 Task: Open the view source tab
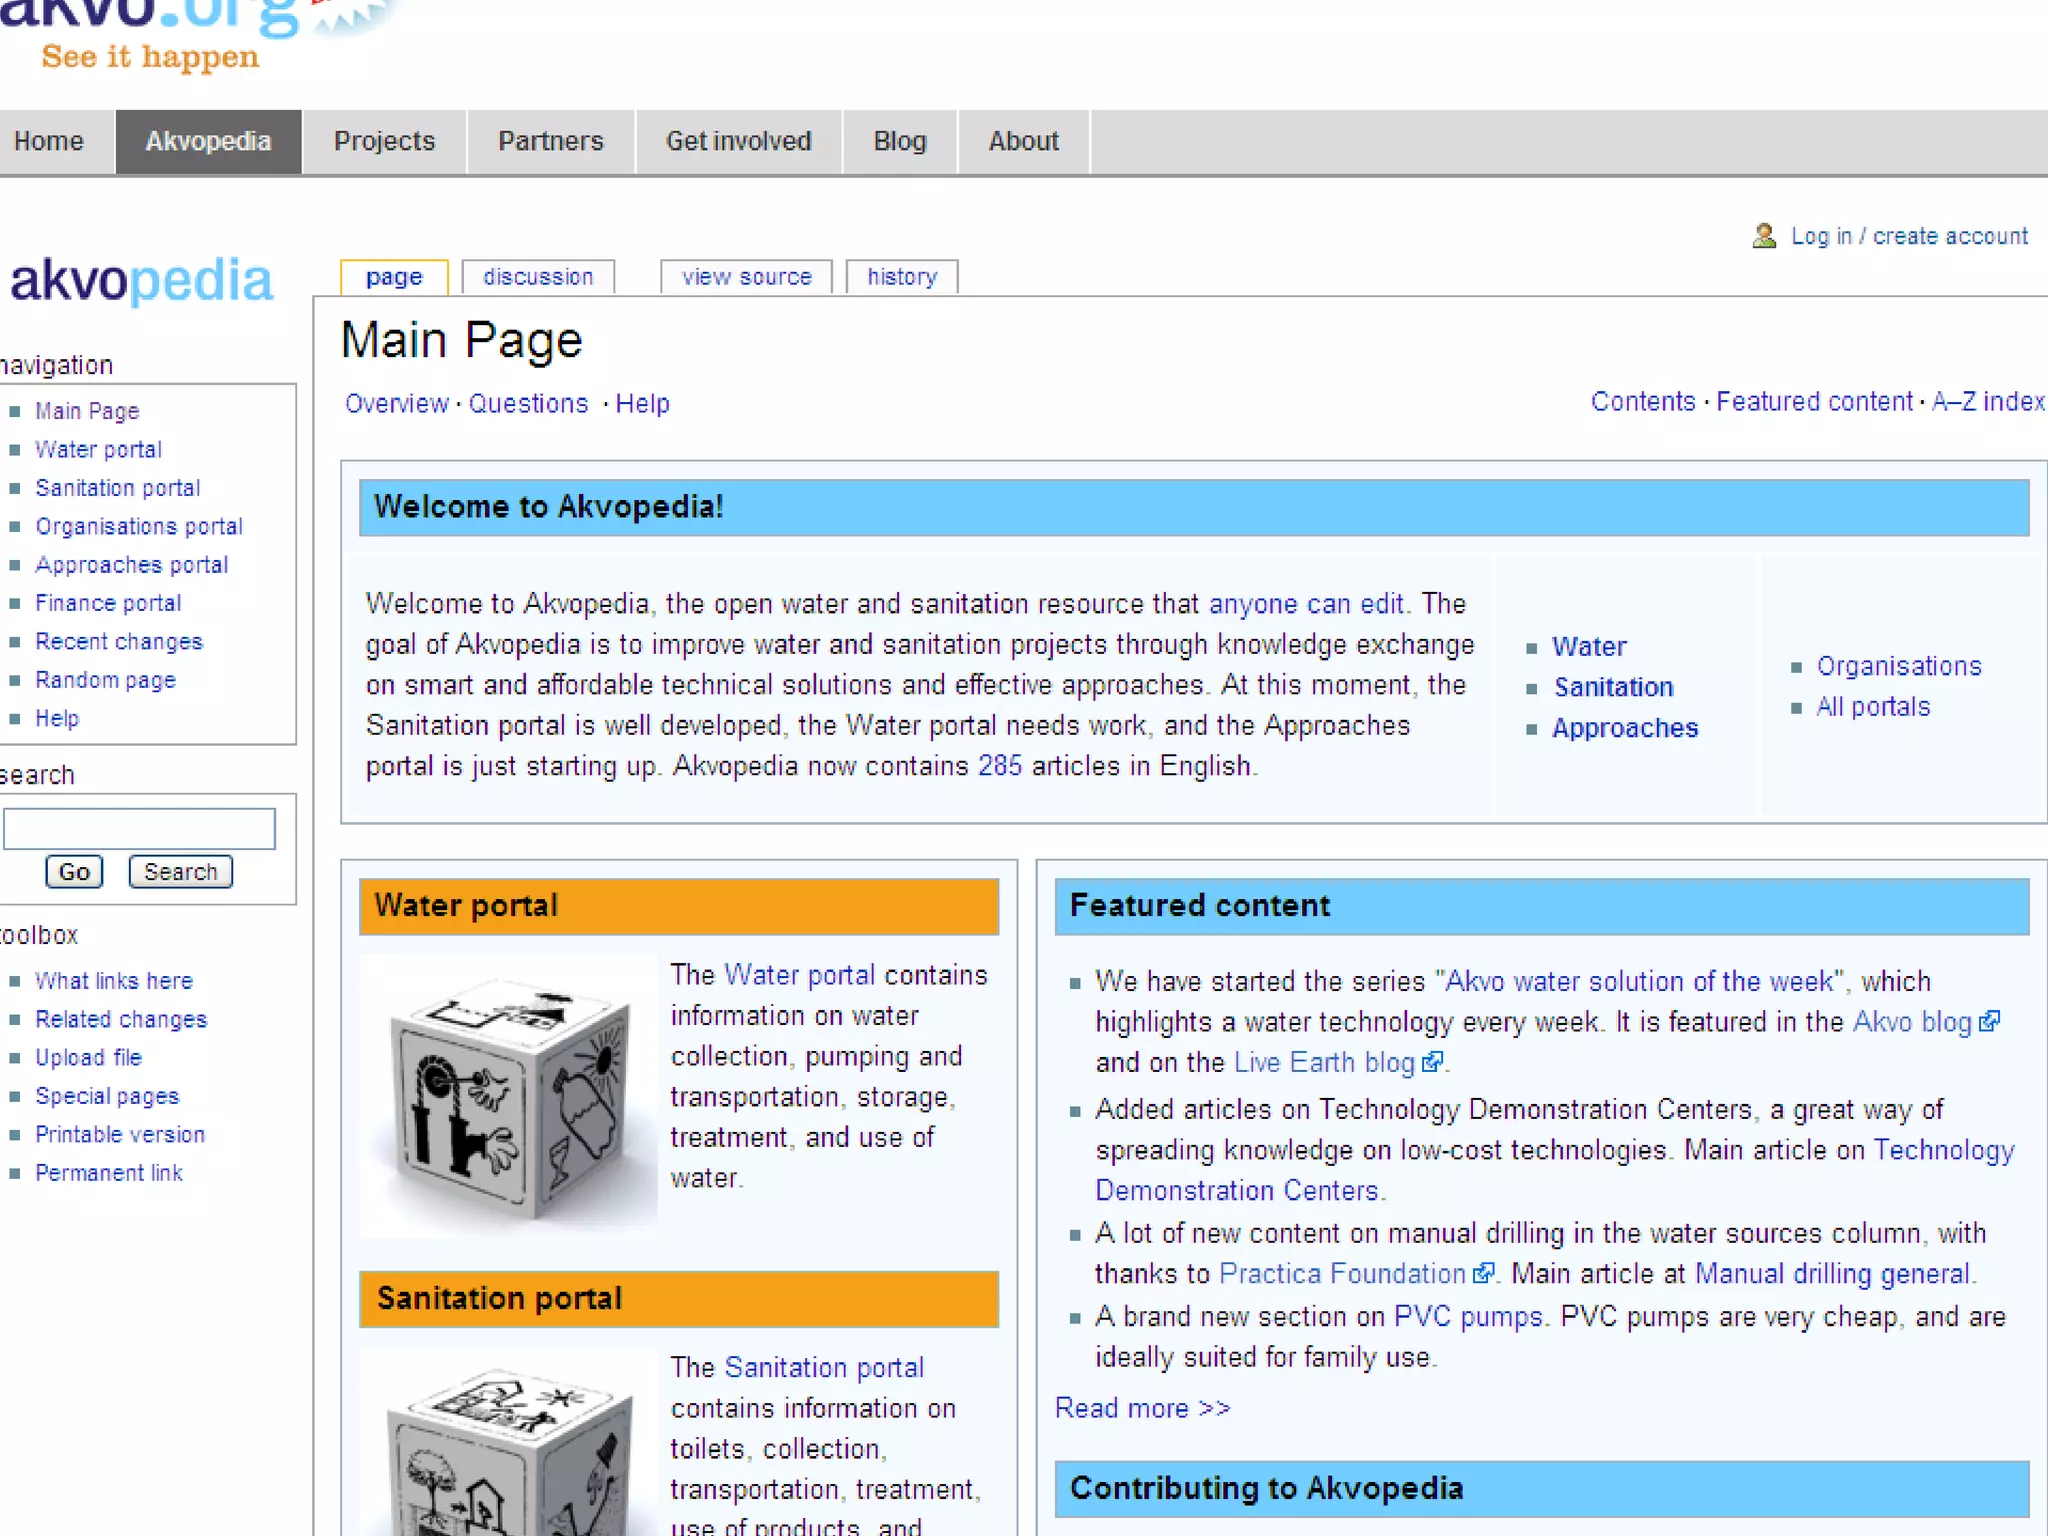pos(746,277)
